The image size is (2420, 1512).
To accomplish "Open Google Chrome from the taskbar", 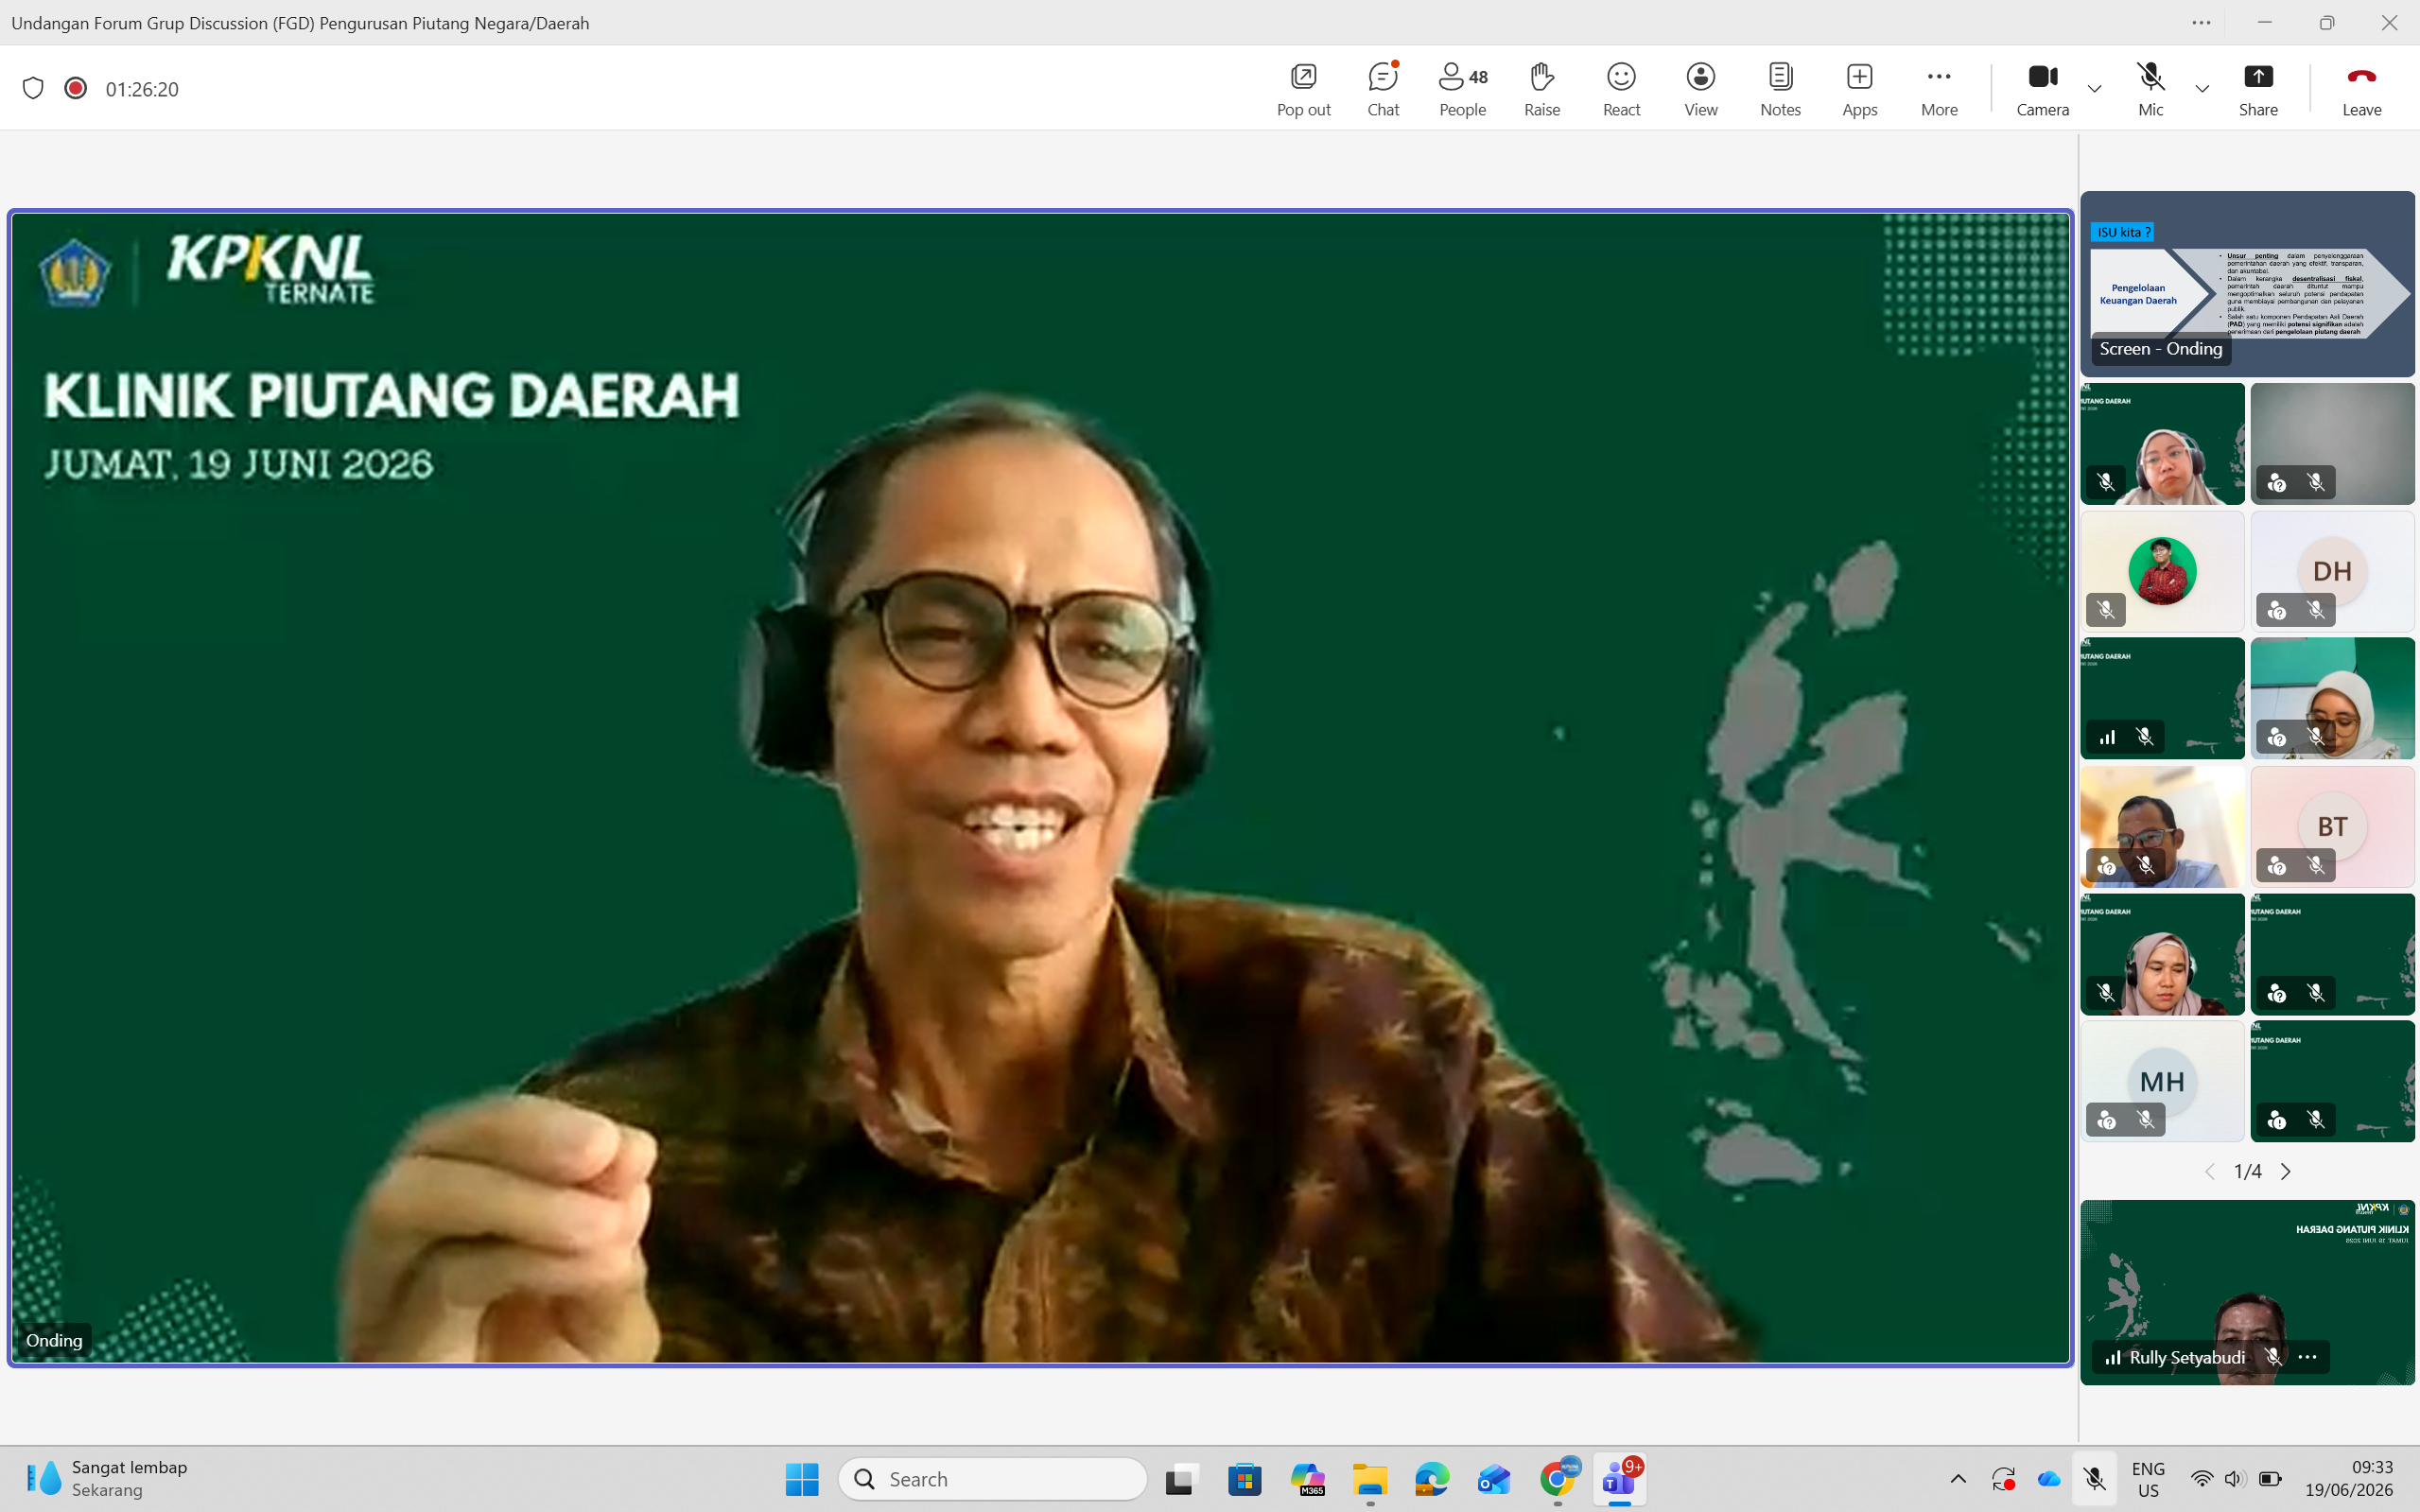I will [1557, 1478].
